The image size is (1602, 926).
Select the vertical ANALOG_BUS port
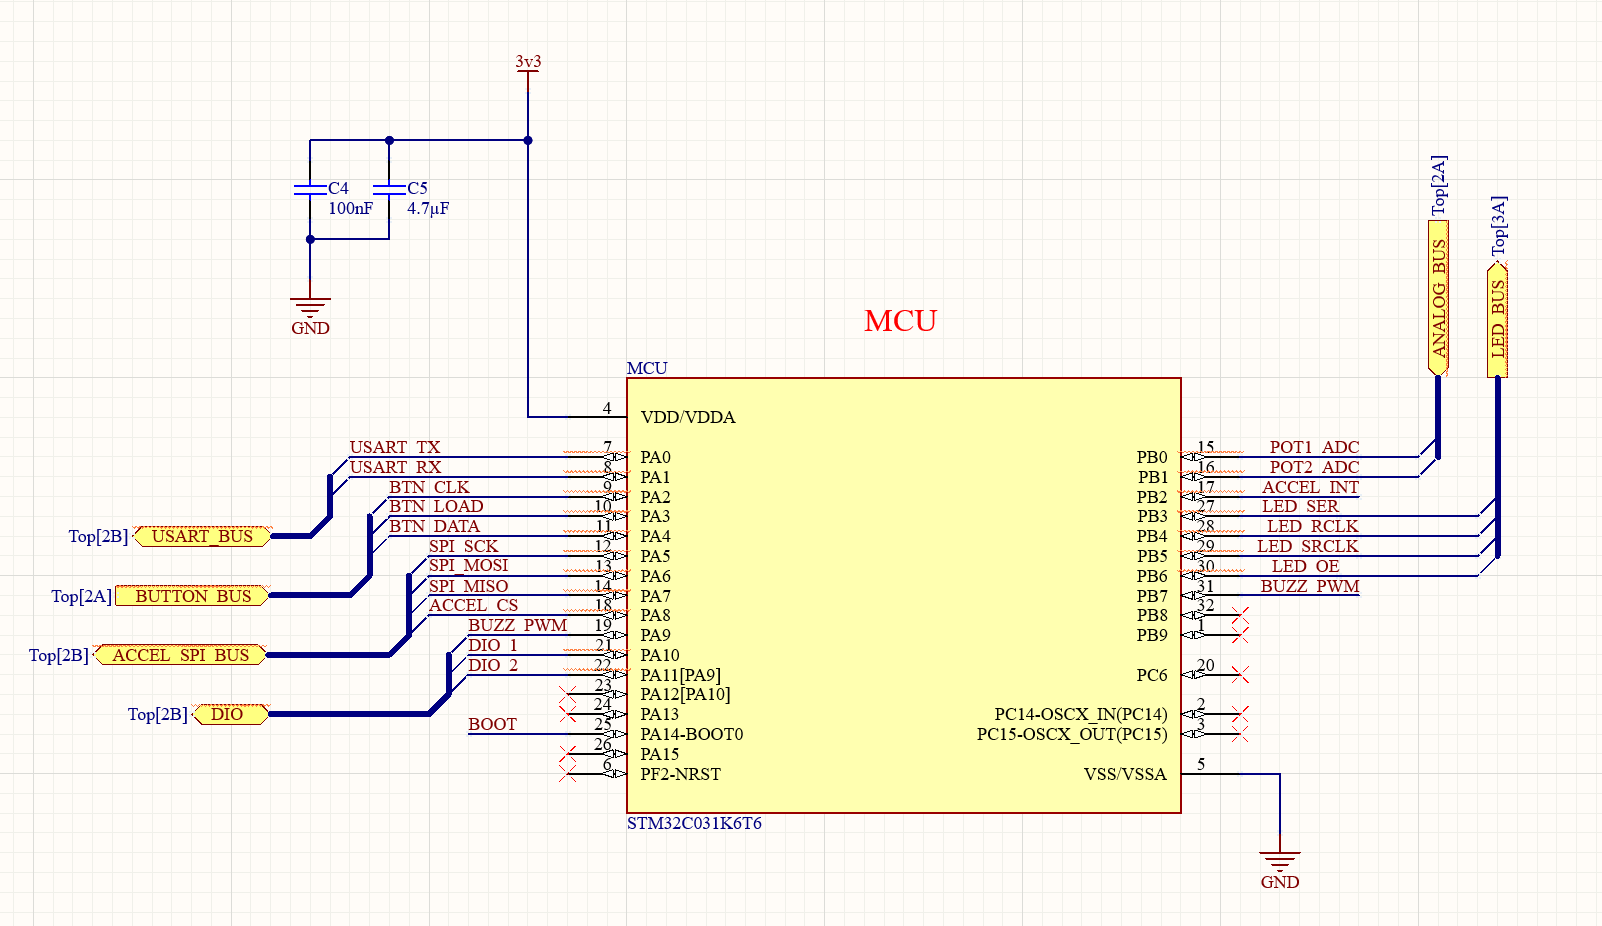click(1438, 298)
